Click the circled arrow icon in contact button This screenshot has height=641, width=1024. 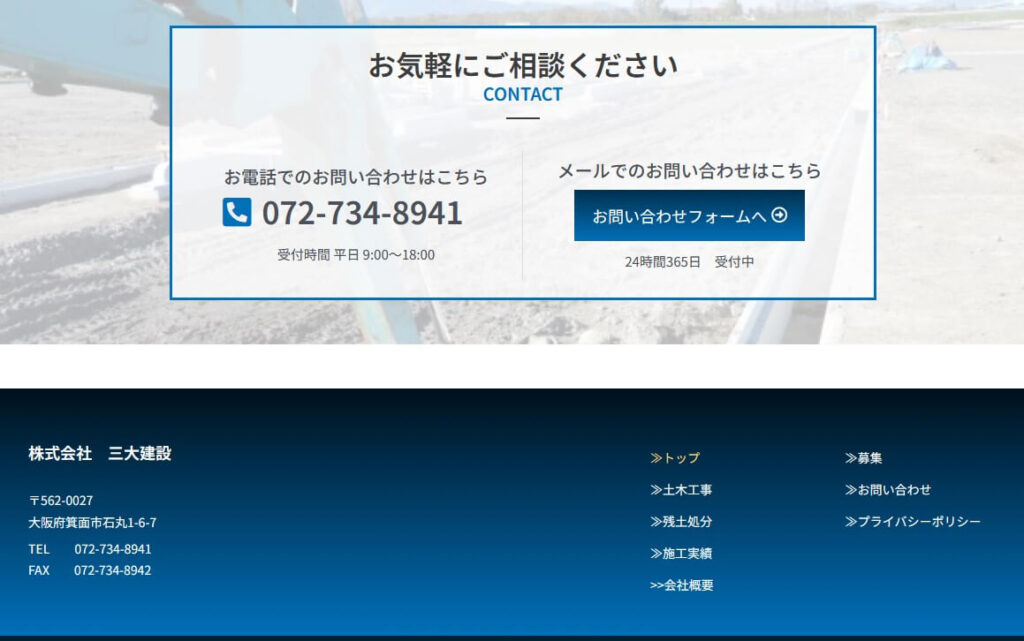click(780, 215)
